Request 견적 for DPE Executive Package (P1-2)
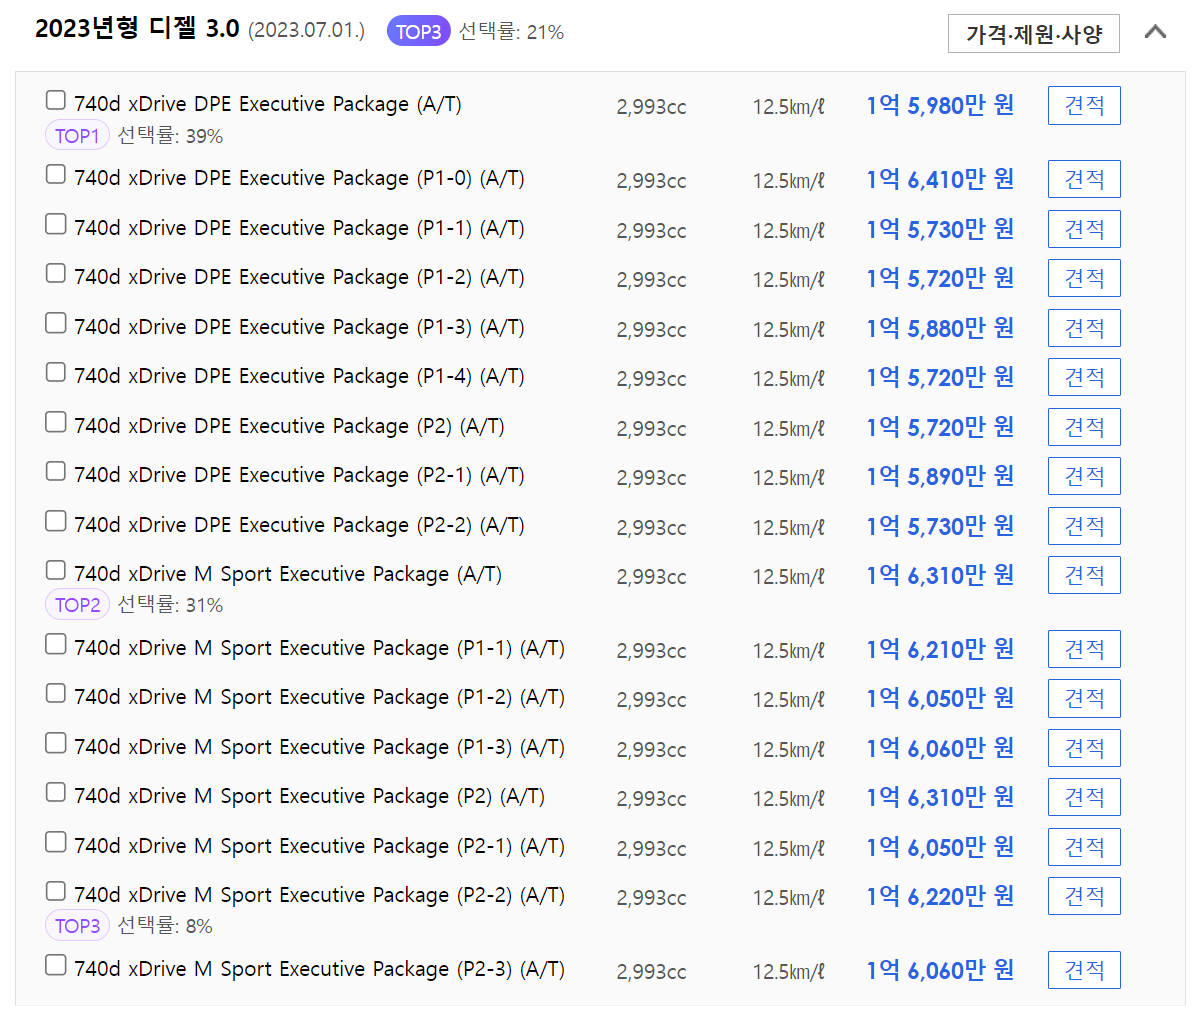 pyautogui.click(x=1084, y=278)
